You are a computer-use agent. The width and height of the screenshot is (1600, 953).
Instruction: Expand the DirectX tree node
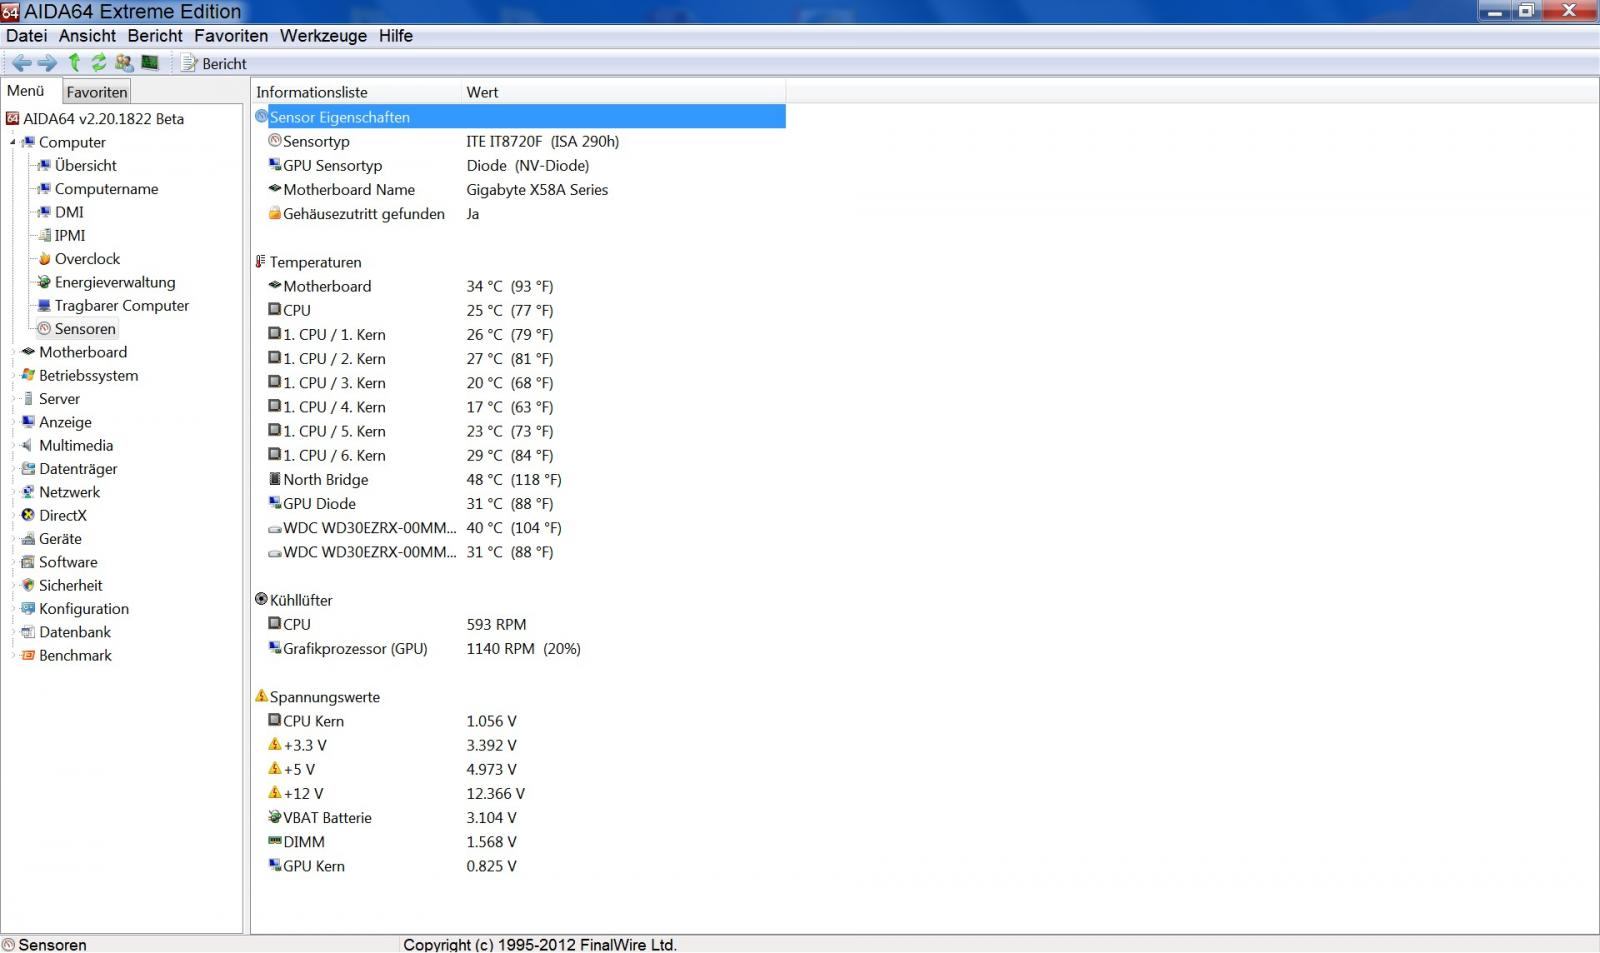coord(13,515)
